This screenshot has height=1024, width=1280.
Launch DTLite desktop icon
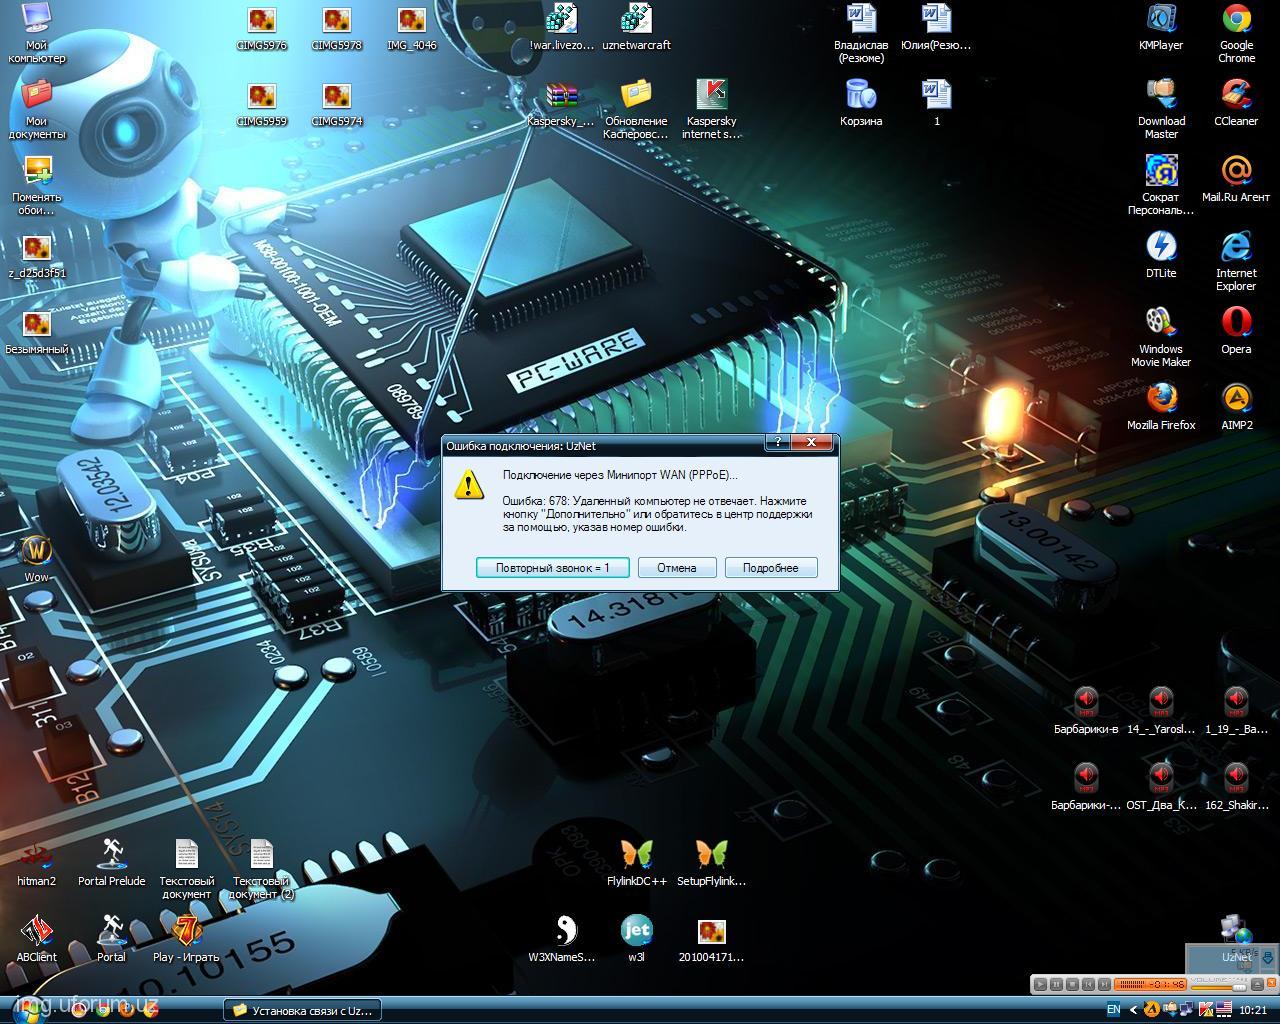coord(1161,256)
